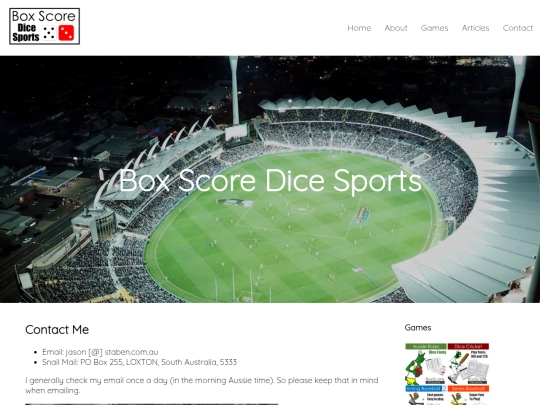Select the Inning Baseball 2 game tile
Viewport: 540px width, 405px height.
tap(426, 395)
